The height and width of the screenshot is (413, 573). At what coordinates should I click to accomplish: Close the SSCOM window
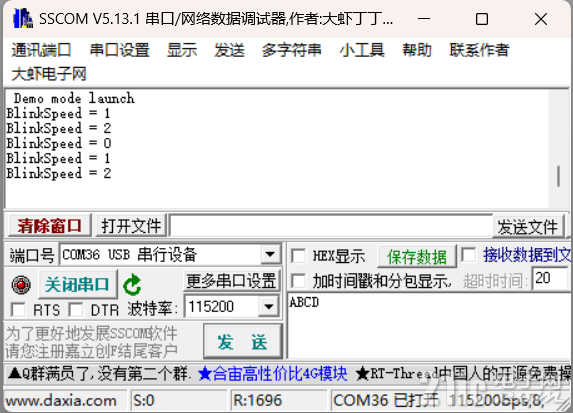click(541, 19)
